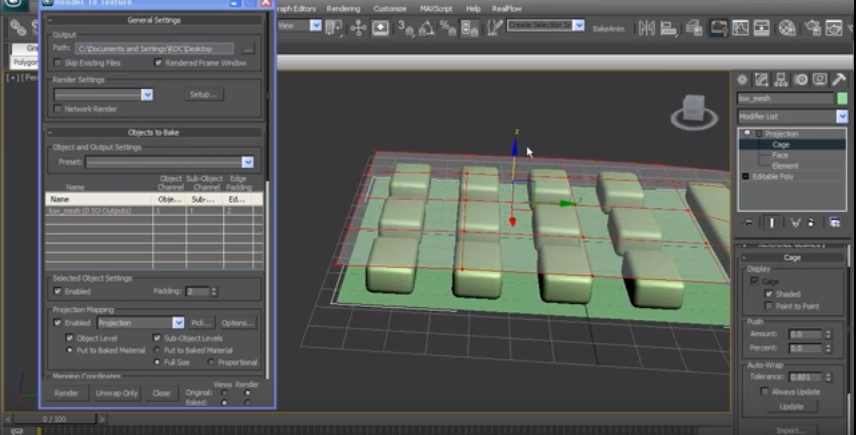This screenshot has width=856, height=435.
Task: Toggle Skip Existing Files checkbox
Action: pos(58,63)
